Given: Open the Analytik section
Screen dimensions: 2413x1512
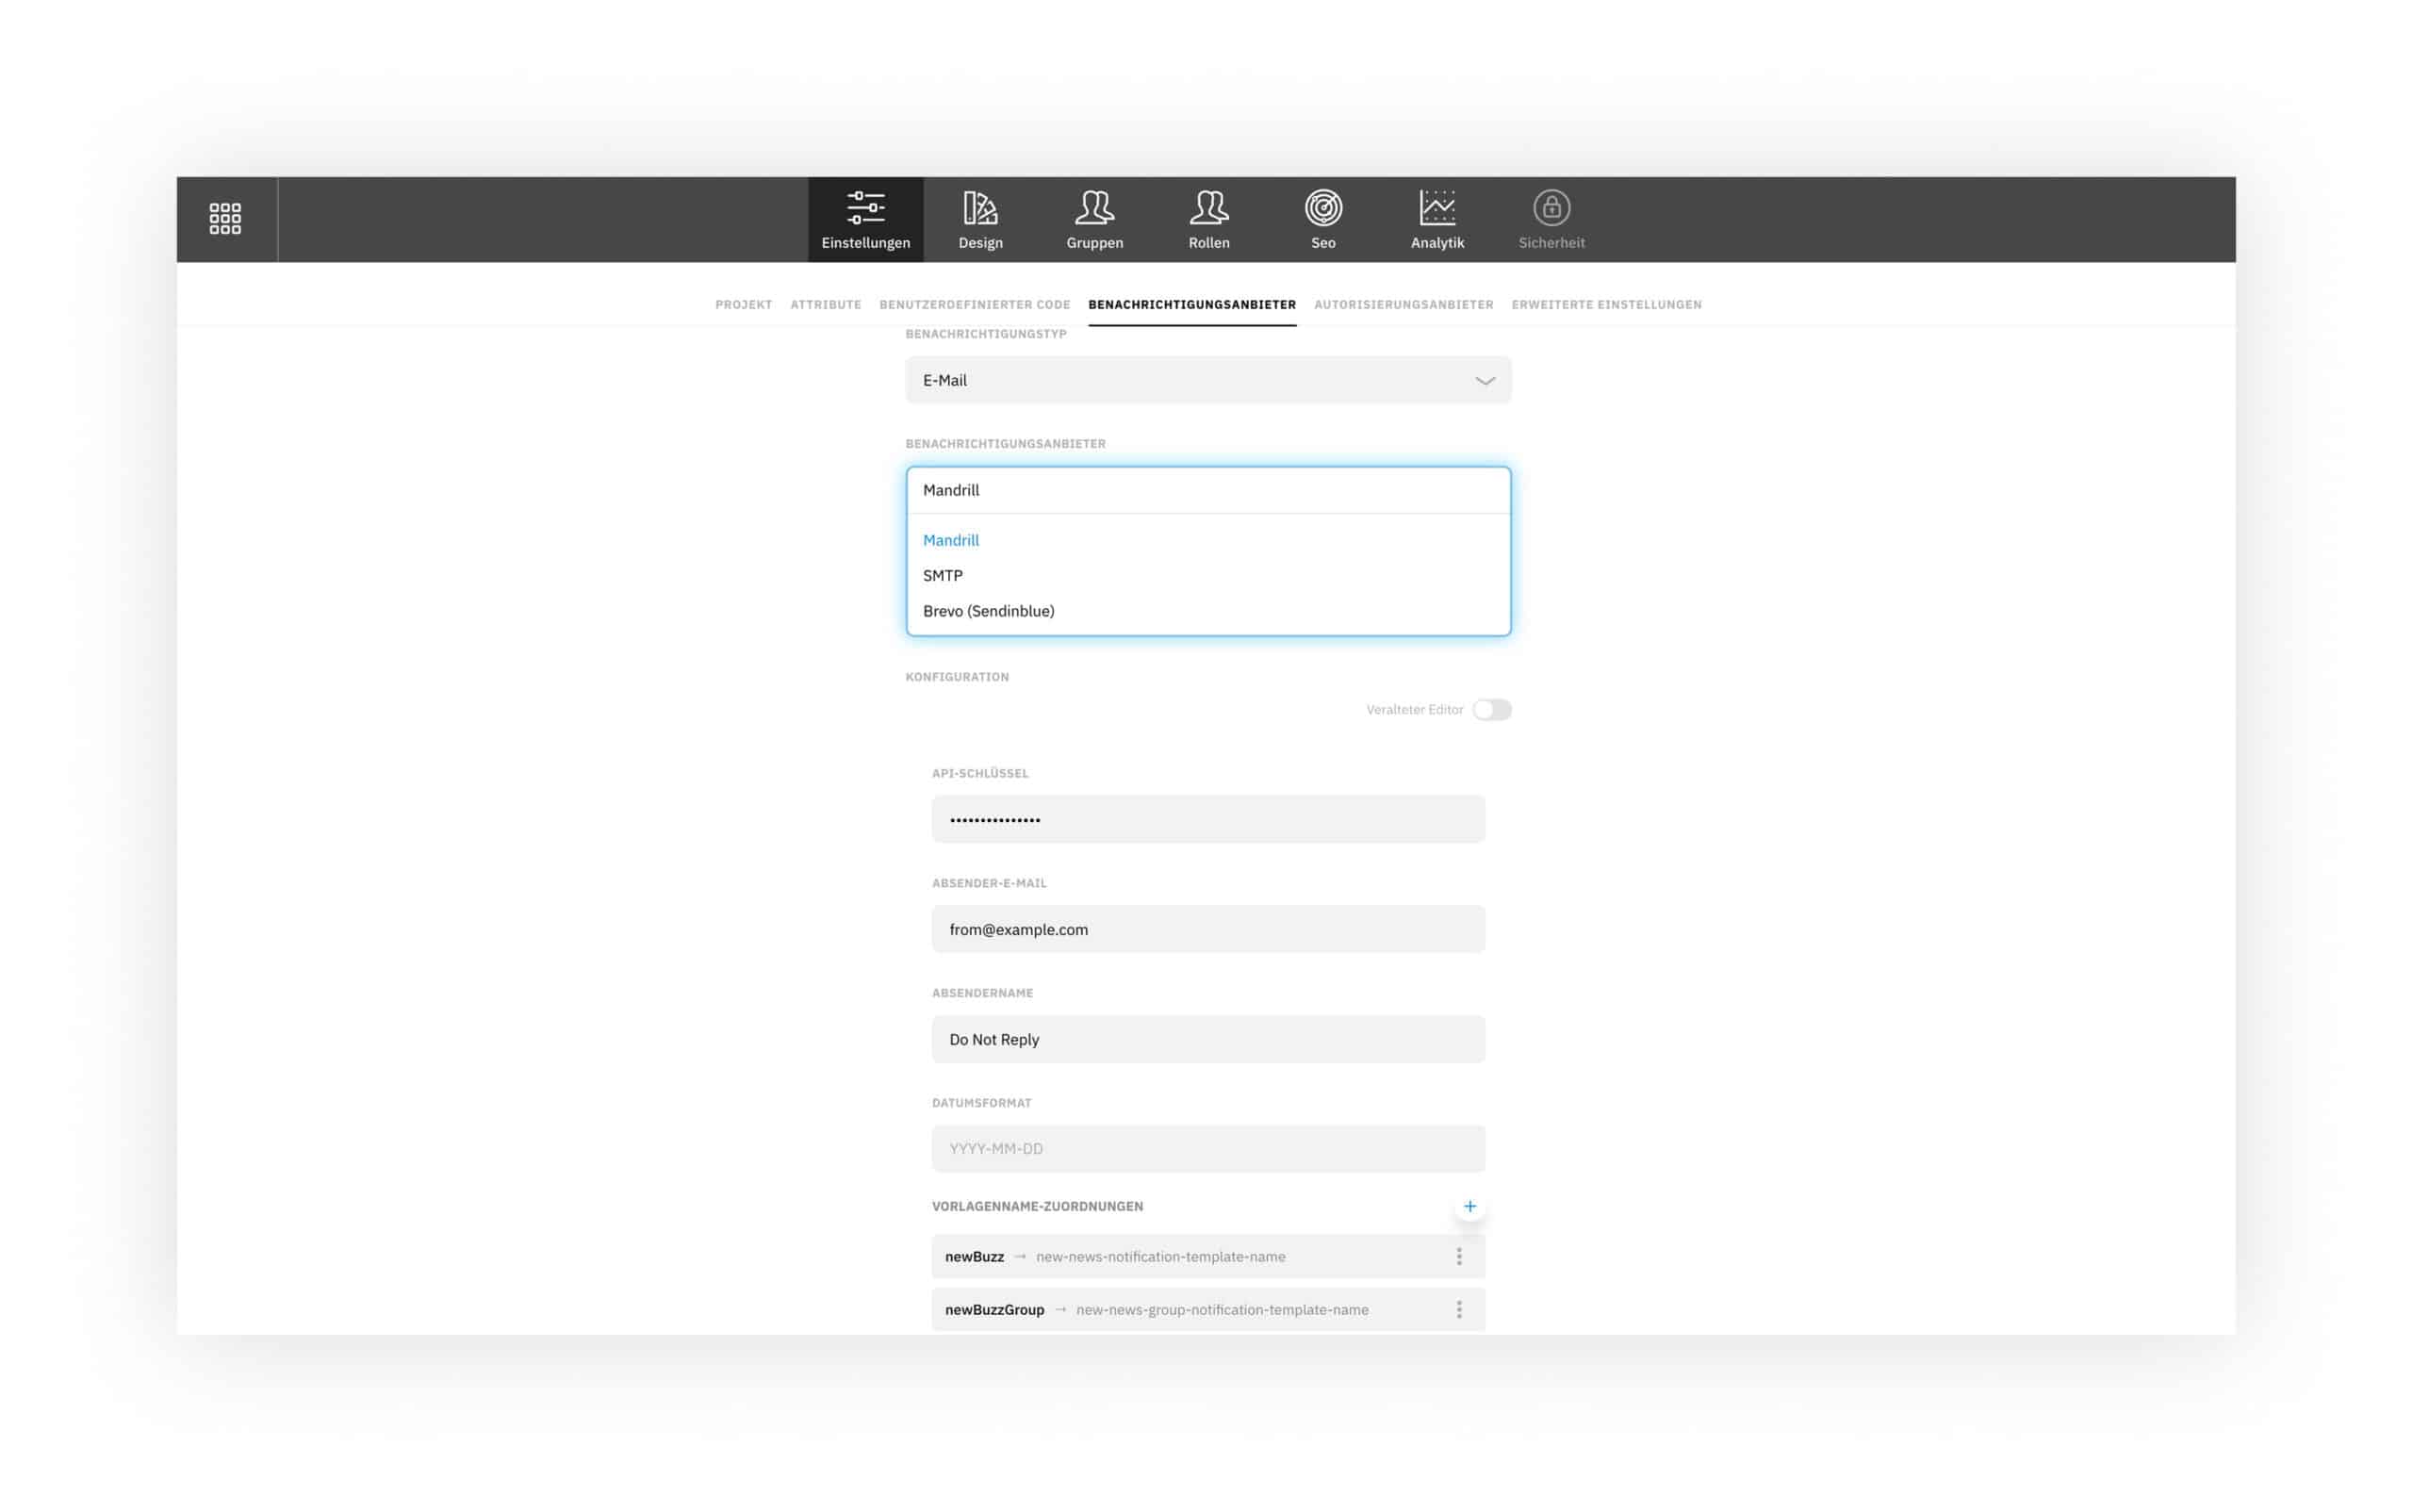Looking at the screenshot, I should coord(1436,219).
